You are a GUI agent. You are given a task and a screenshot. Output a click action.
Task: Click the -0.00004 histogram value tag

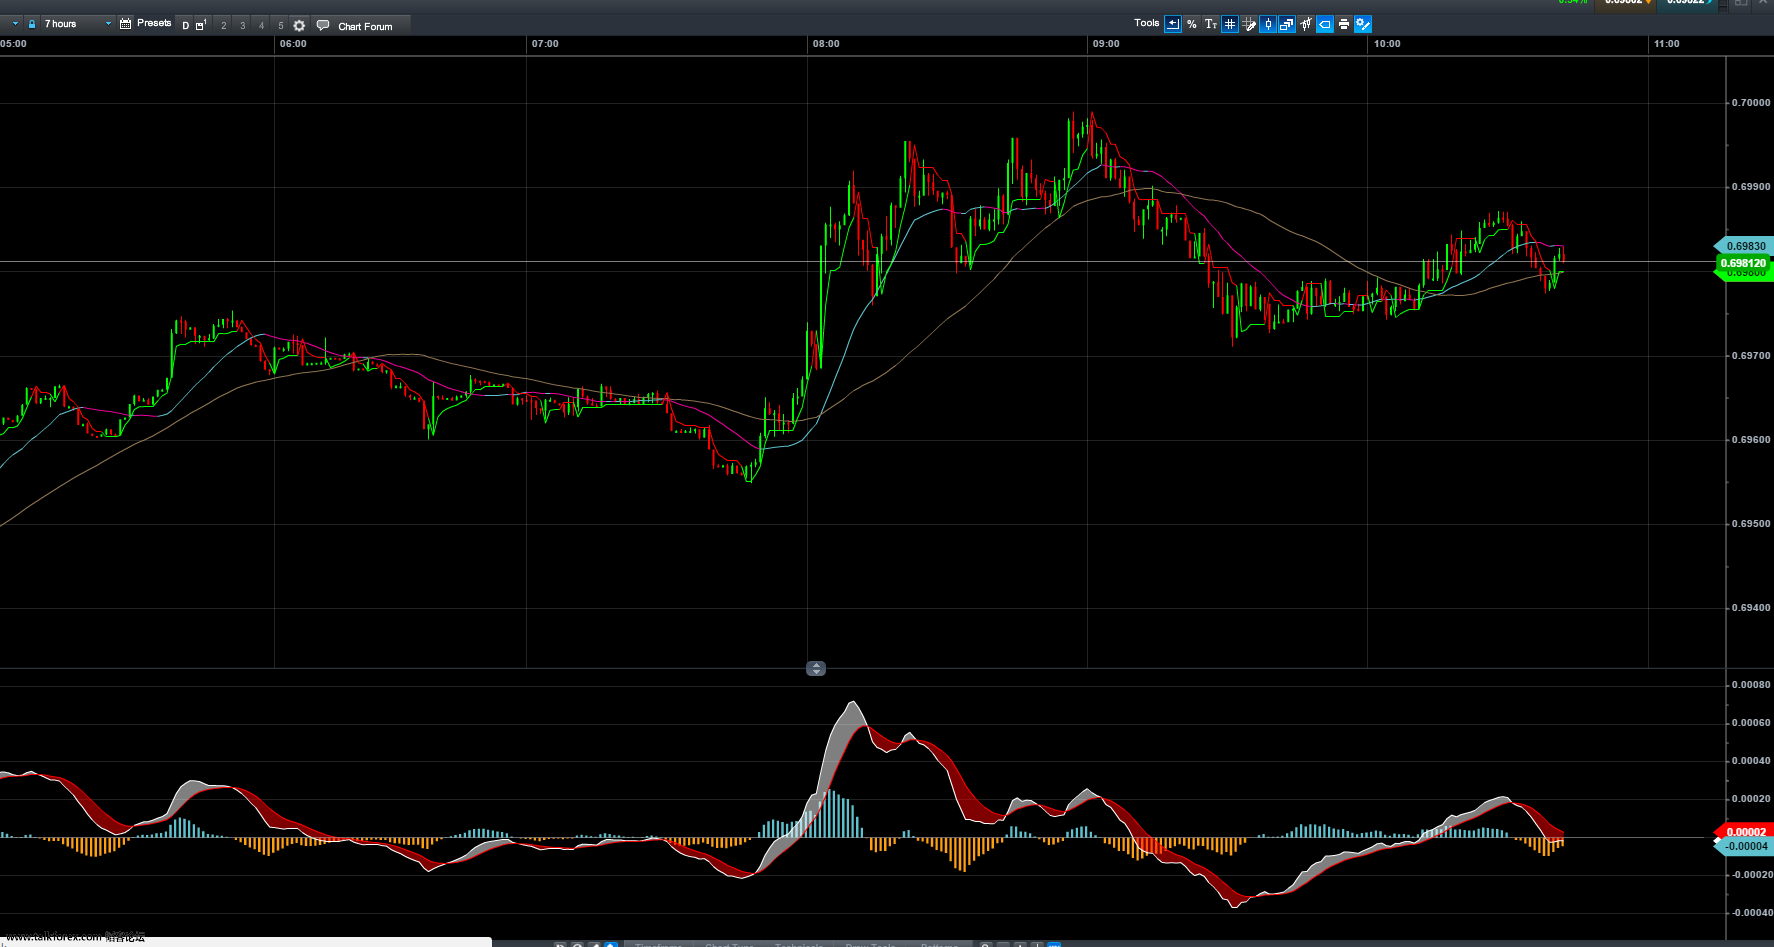1745,846
